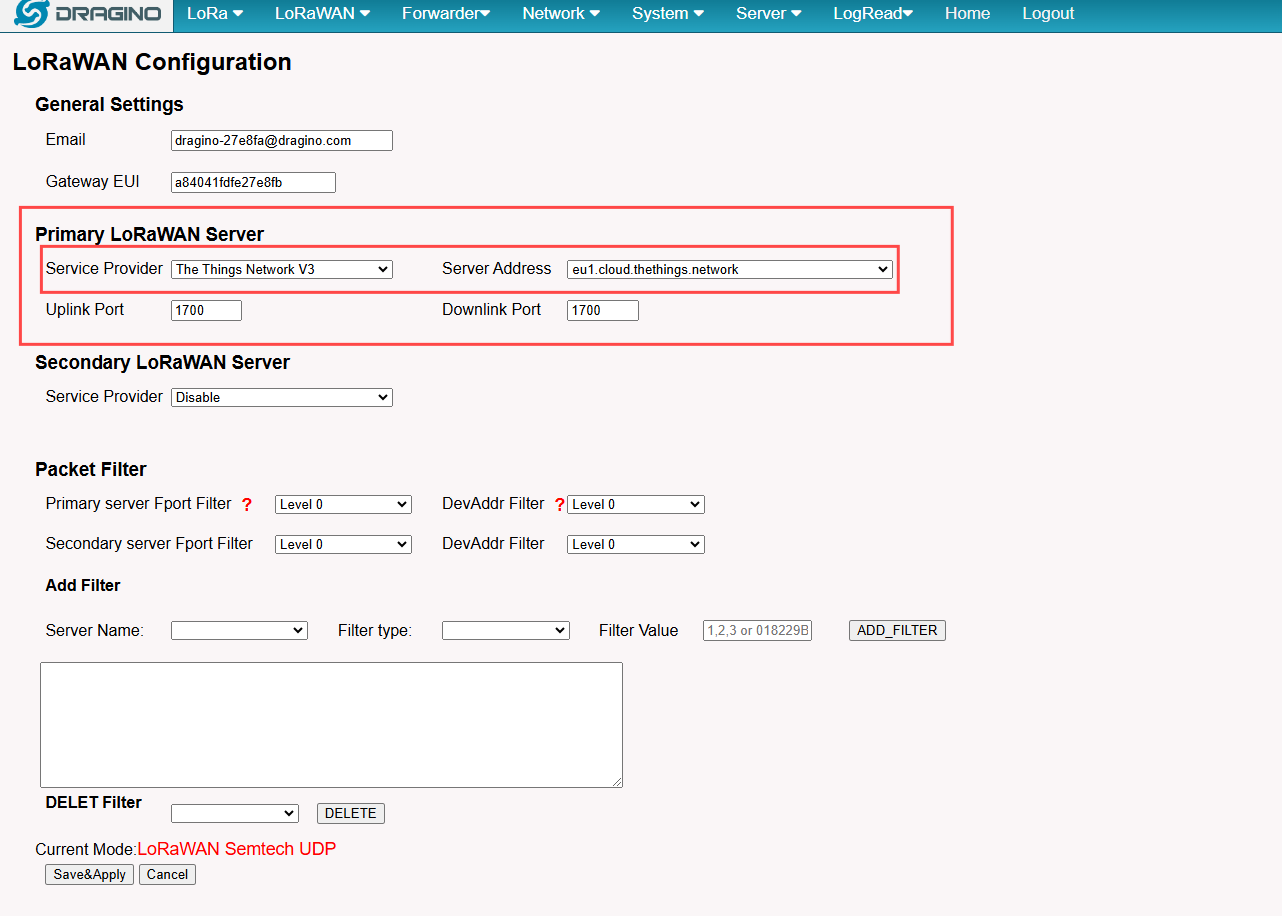Click the Filter Value input field
Viewport: 1282px width, 916px height.
pyautogui.click(x=757, y=630)
